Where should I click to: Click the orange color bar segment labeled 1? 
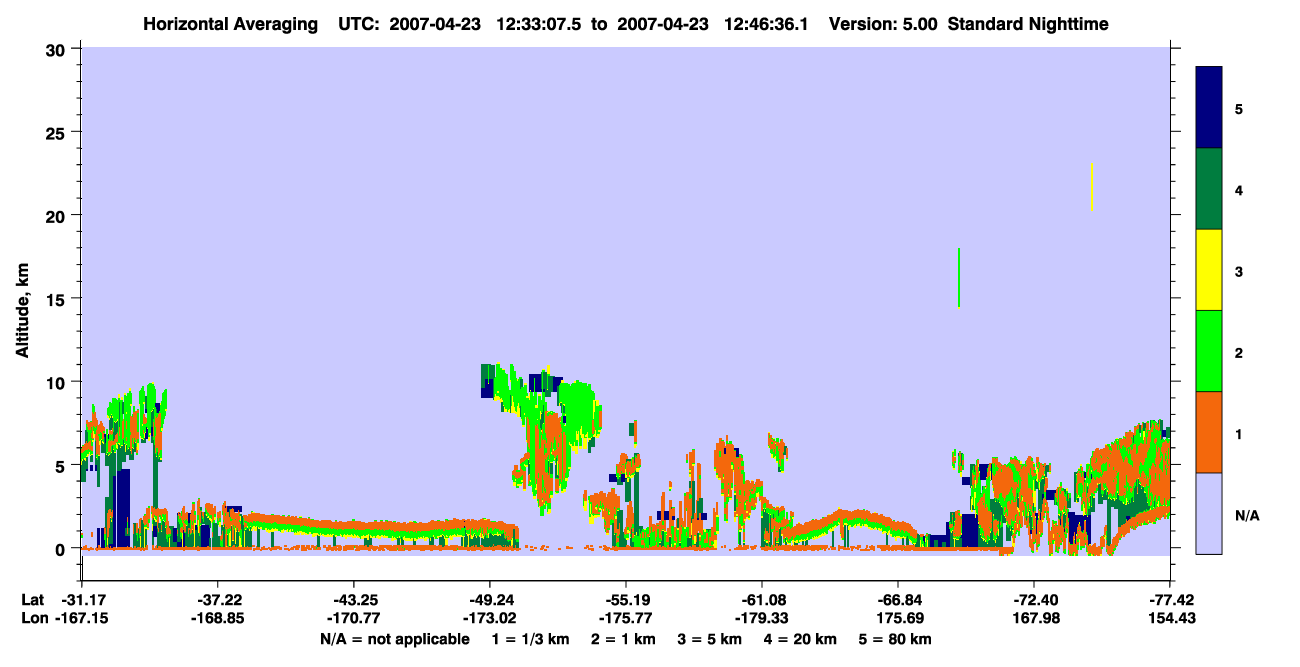(x=1209, y=432)
